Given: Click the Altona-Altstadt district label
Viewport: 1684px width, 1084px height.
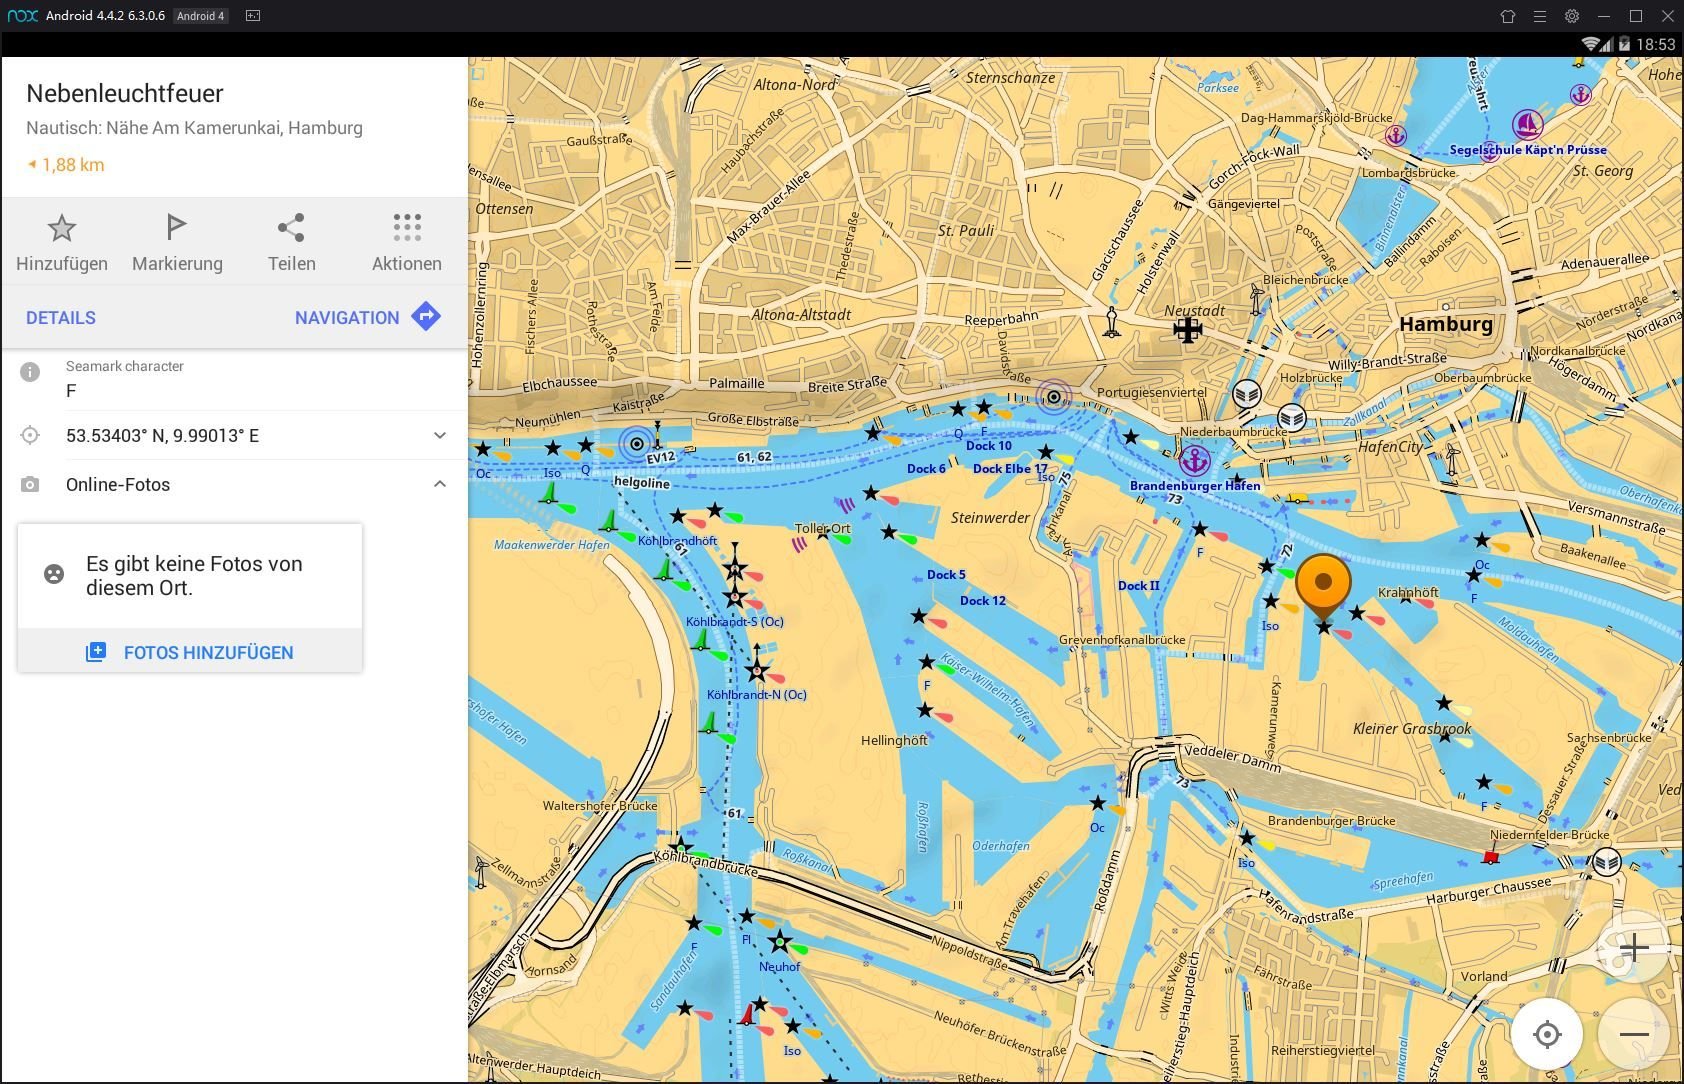Looking at the screenshot, I should click(x=801, y=315).
